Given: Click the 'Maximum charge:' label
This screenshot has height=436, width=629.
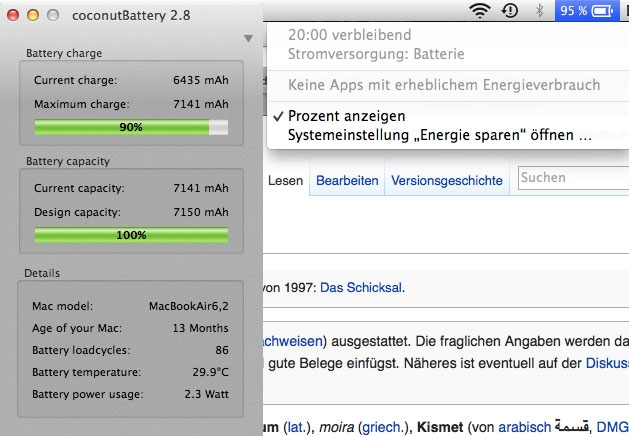Looking at the screenshot, I should tap(82, 104).
